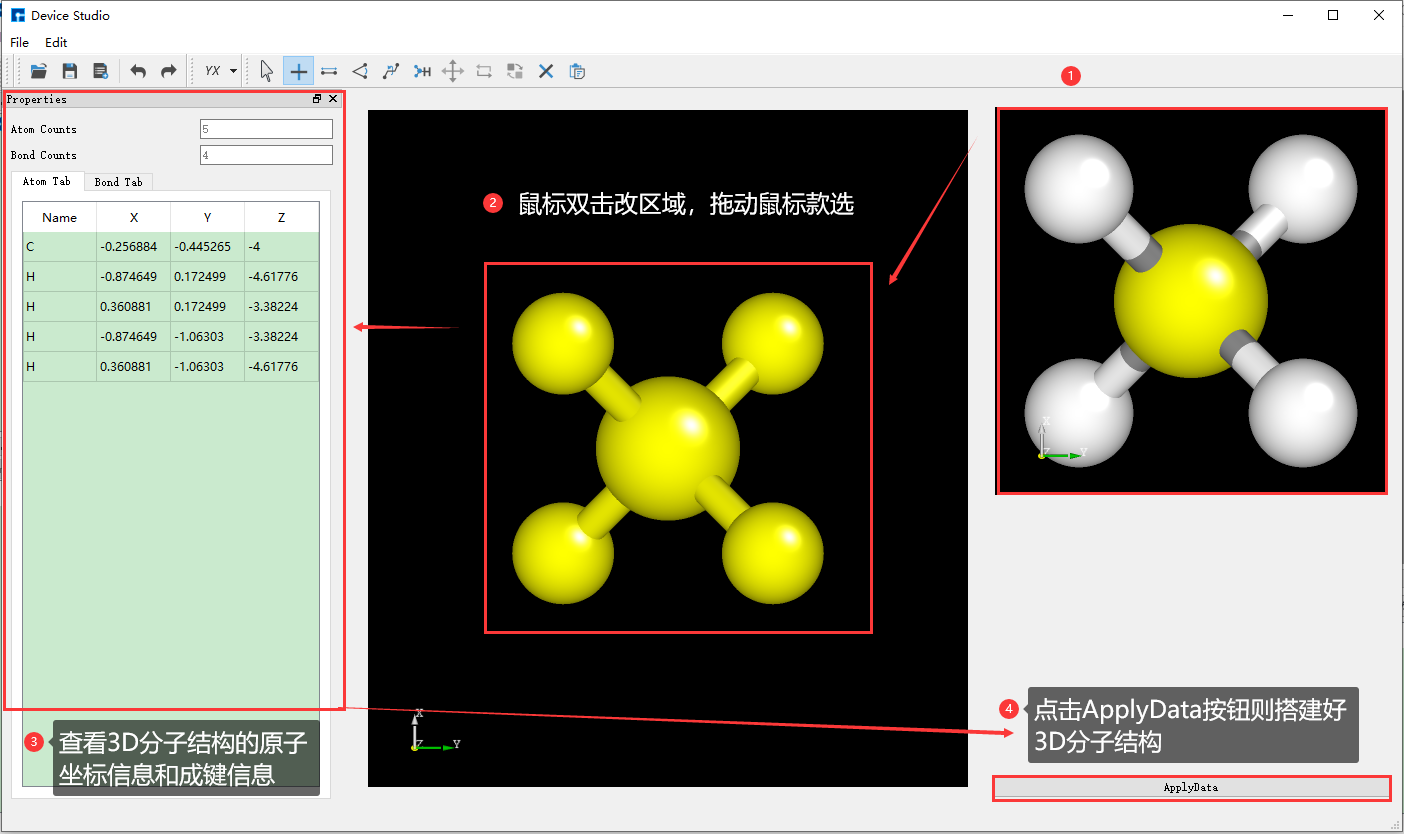Toggle the rectangle selection tool
1404x834 pixels.
point(484,71)
